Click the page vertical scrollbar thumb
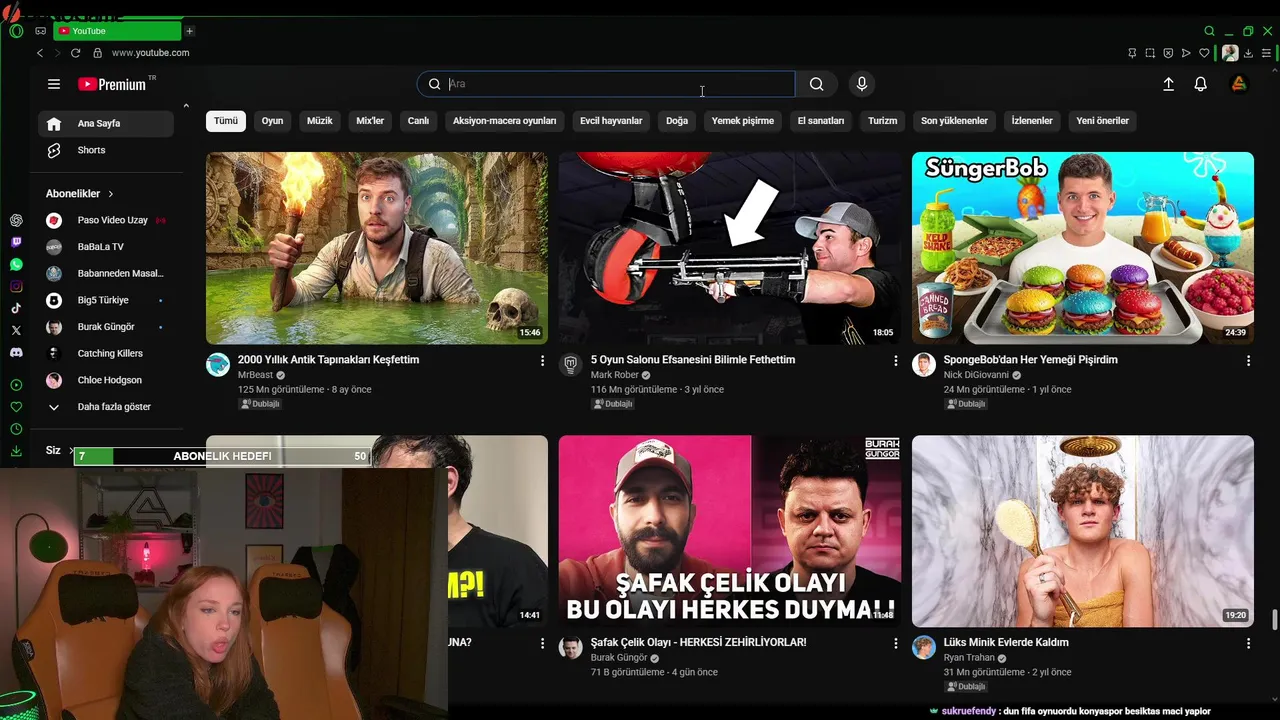This screenshot has height=720, width=1280. coord(1274,620)
